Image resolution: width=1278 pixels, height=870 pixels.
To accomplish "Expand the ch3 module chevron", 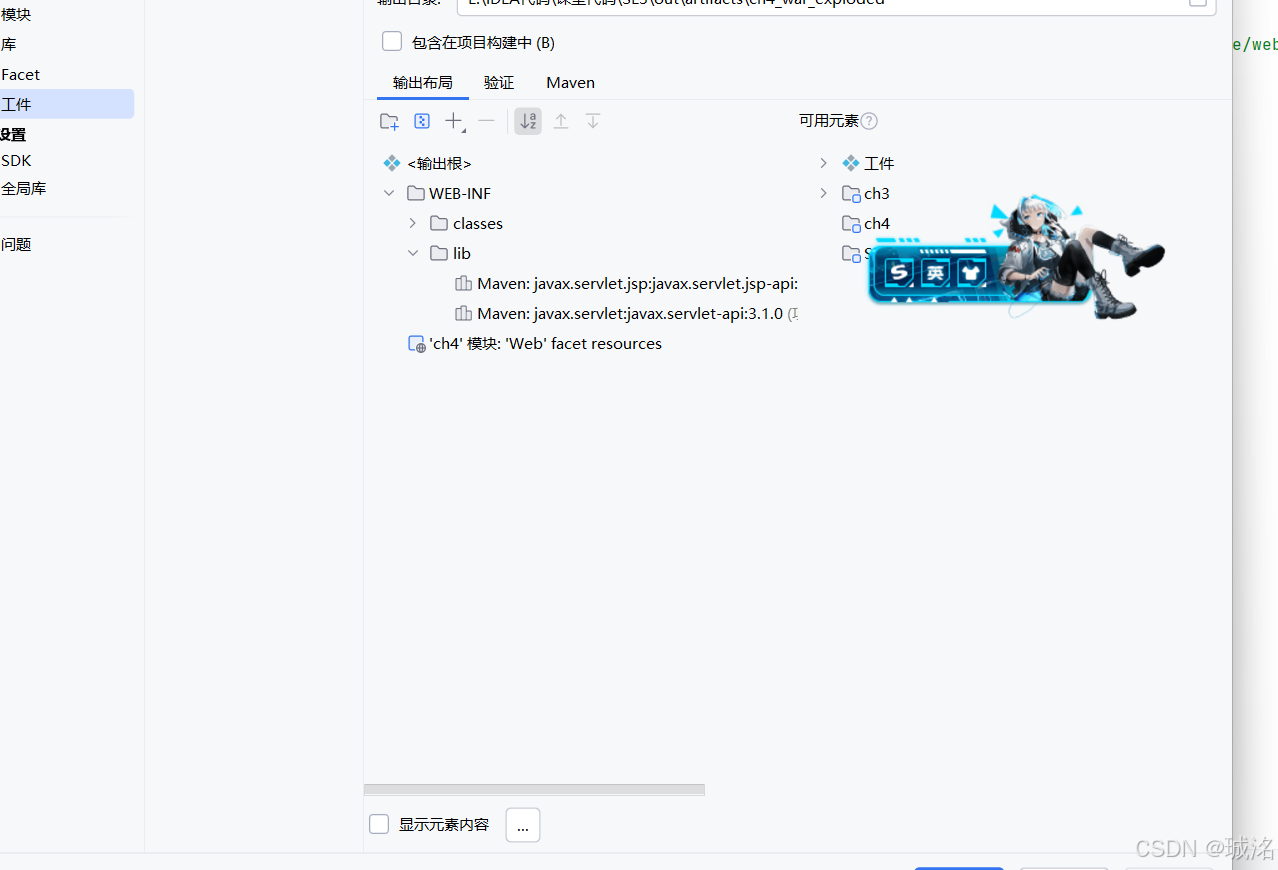I will pyautogui.click(x=824, y=193).
